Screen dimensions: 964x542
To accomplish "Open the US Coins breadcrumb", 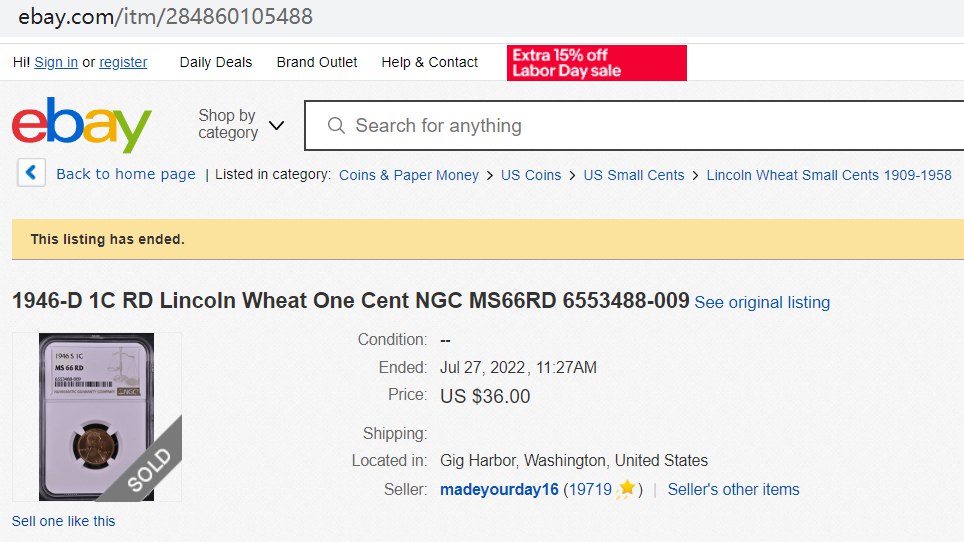I will [531, 175].
